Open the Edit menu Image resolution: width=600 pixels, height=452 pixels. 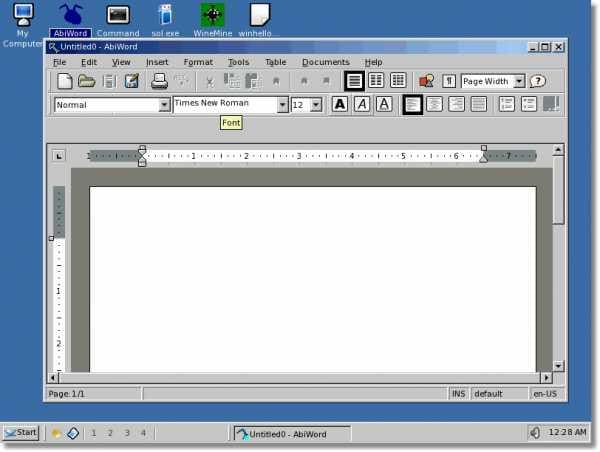89,62
